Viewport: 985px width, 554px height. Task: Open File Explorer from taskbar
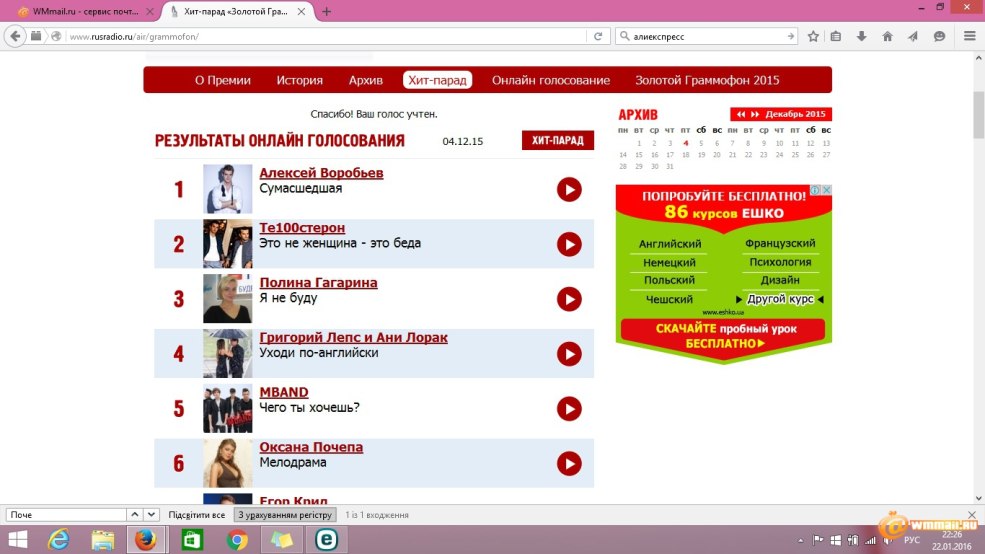pyautogui.click(x=102, y=540)
